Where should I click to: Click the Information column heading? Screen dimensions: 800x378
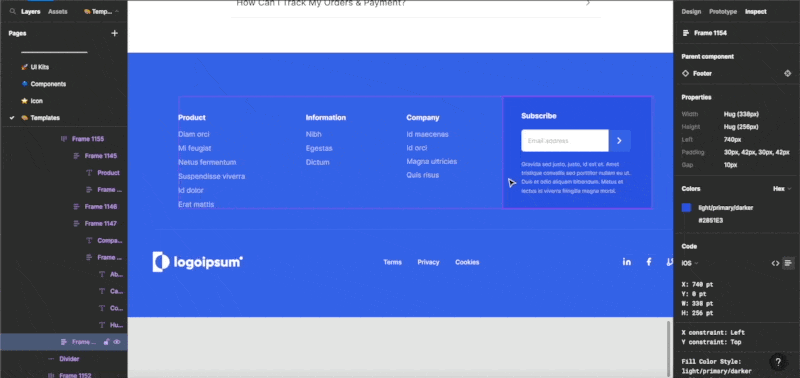pyautogui.click(x=326, y=117)
